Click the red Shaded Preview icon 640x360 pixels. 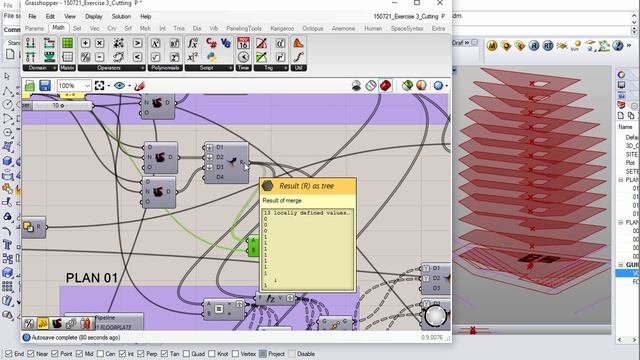(x=385, y=86)
